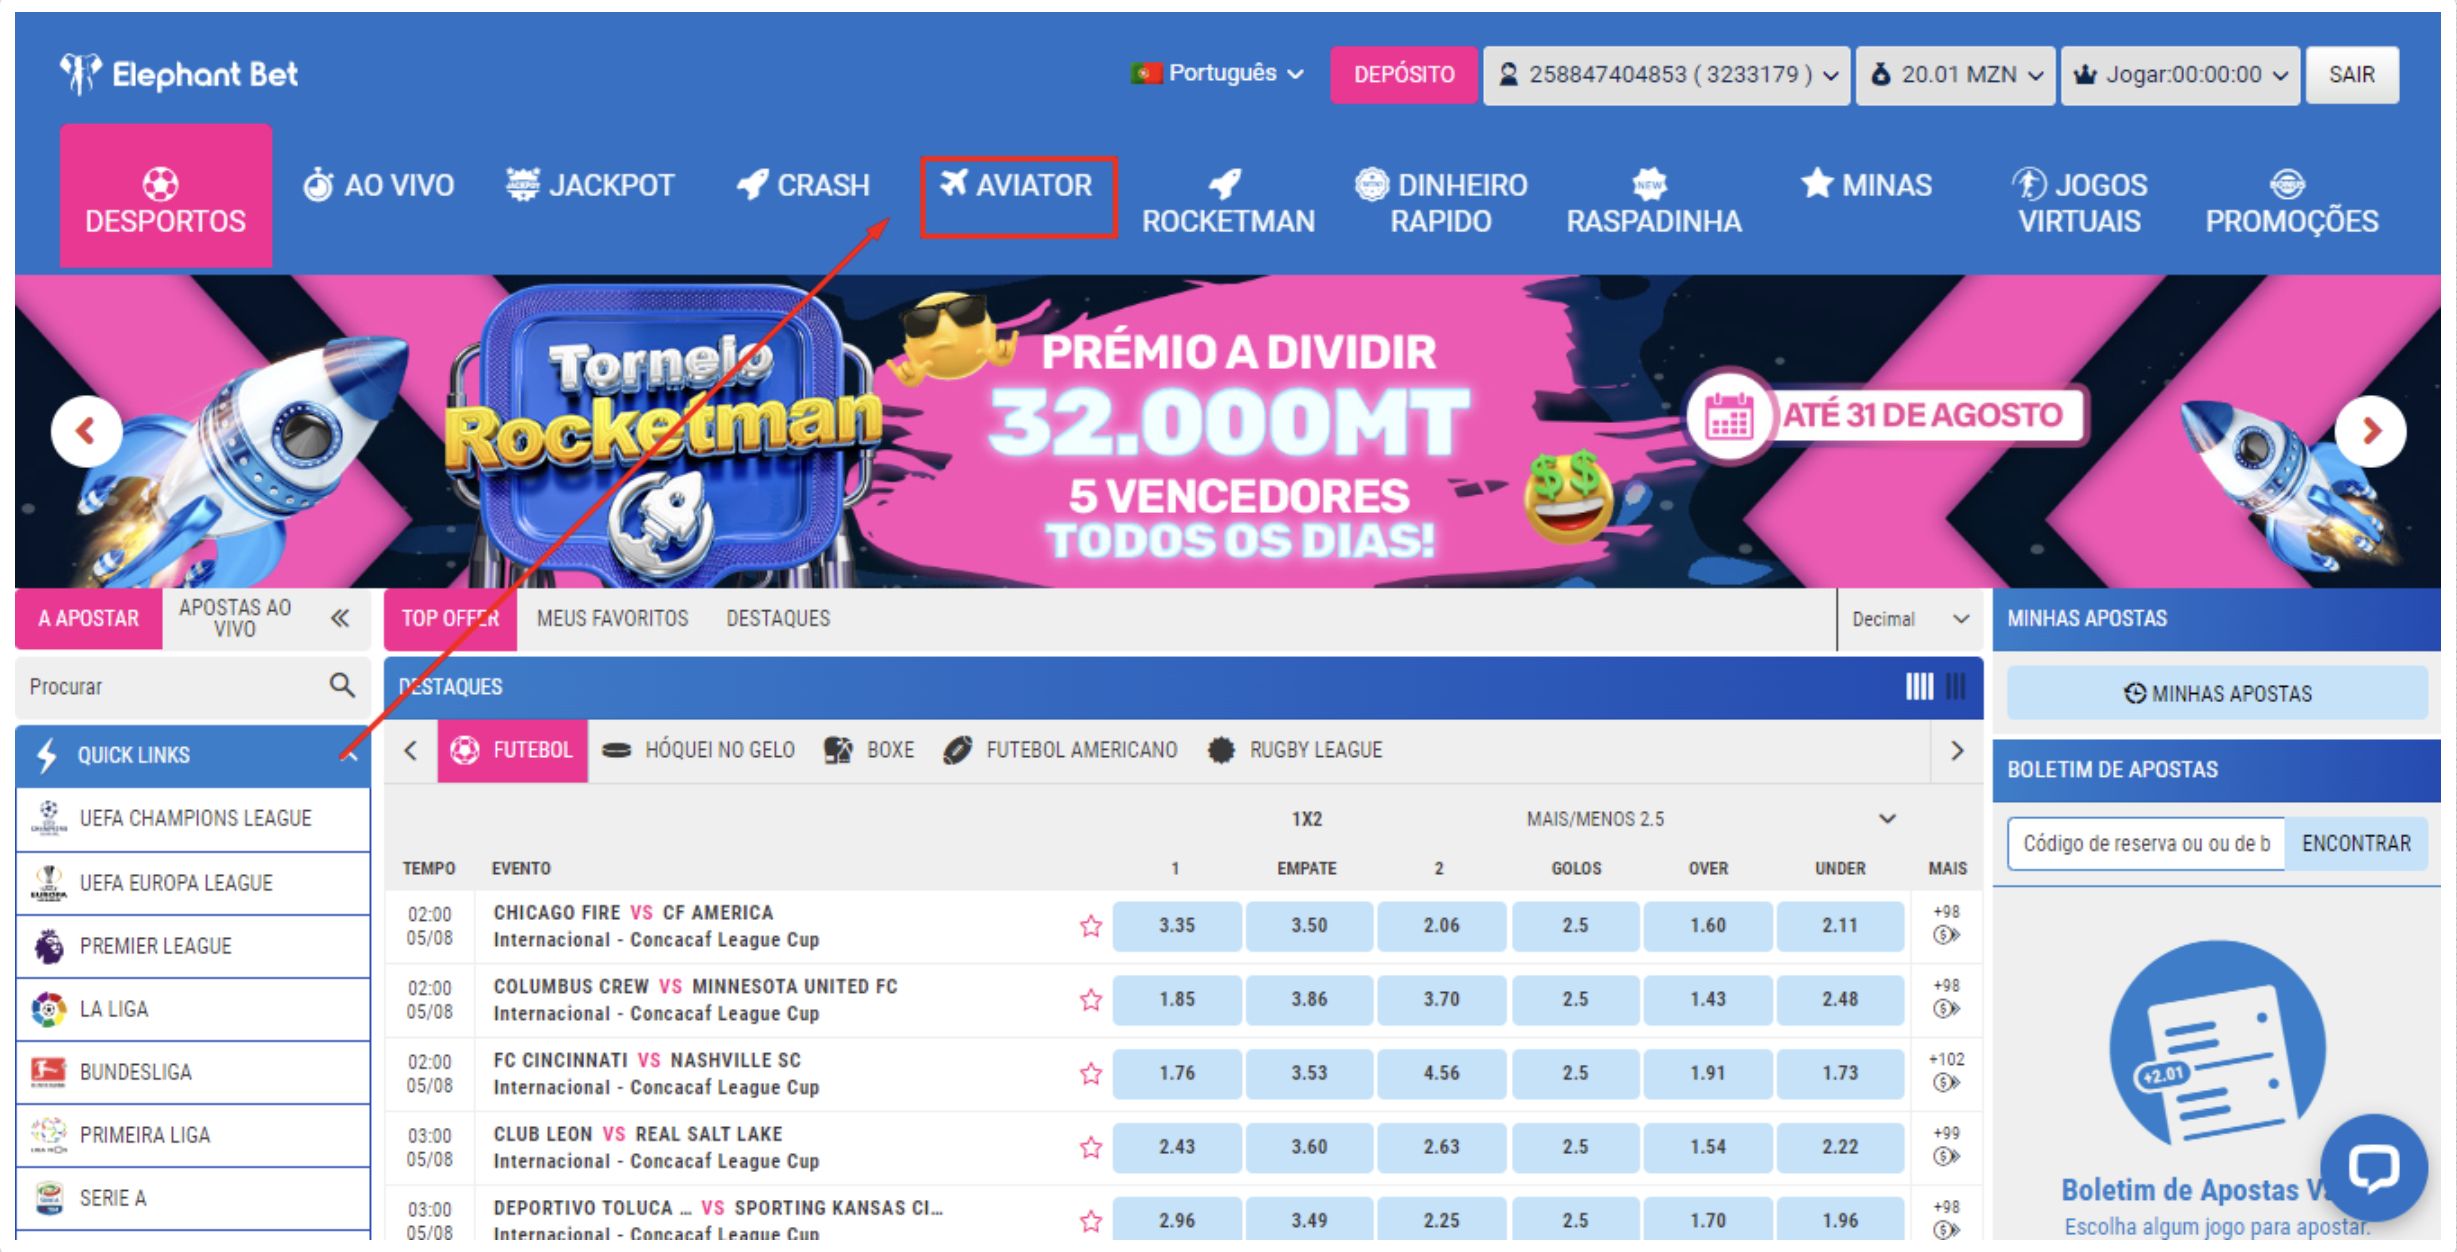Click the SAIR logout button

coord(2352,74)
